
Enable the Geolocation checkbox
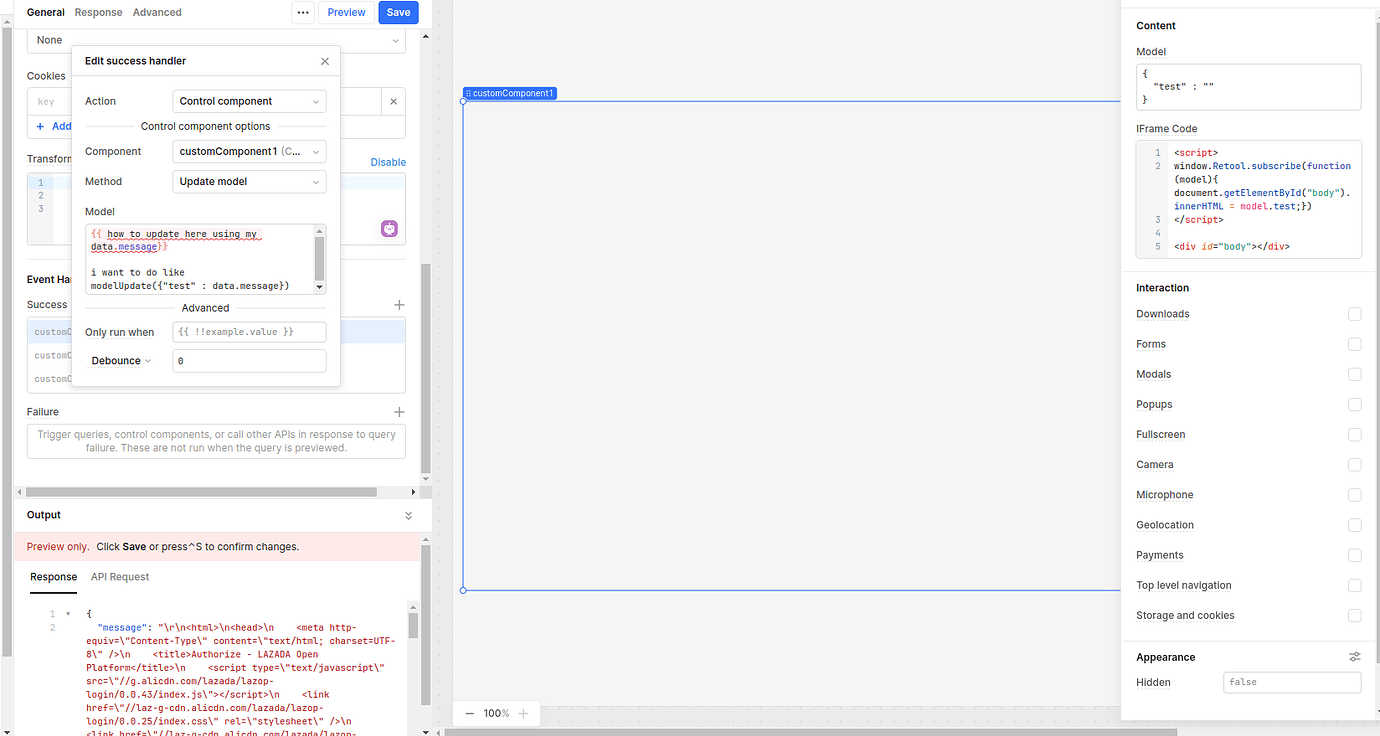coord(1354,525)
